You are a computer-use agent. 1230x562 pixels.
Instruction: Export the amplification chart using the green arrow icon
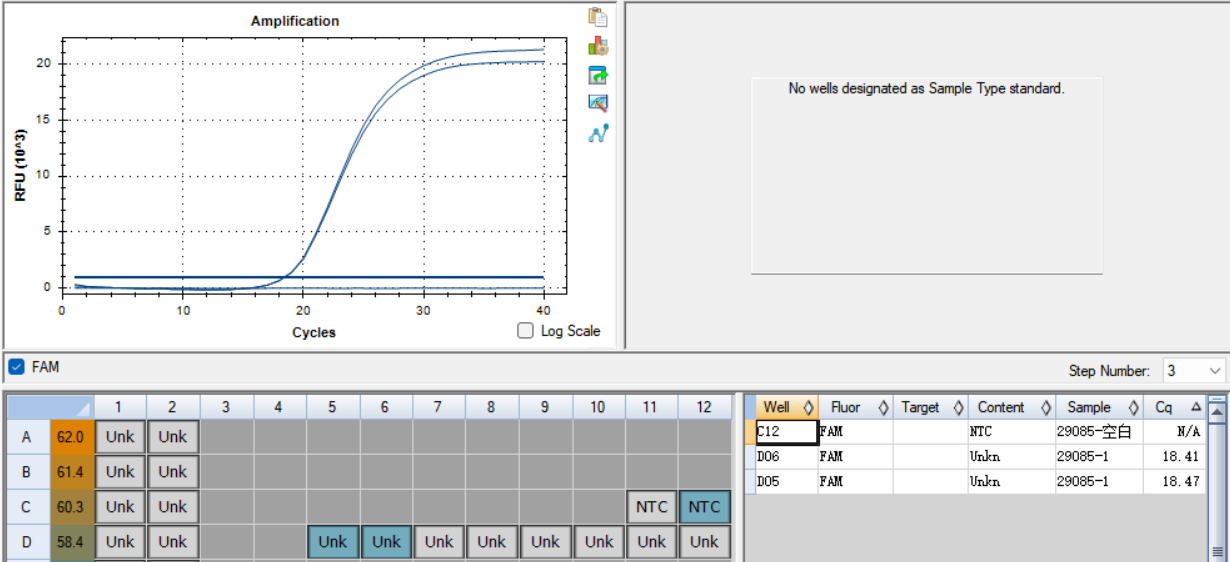click(x=598, y=75)
